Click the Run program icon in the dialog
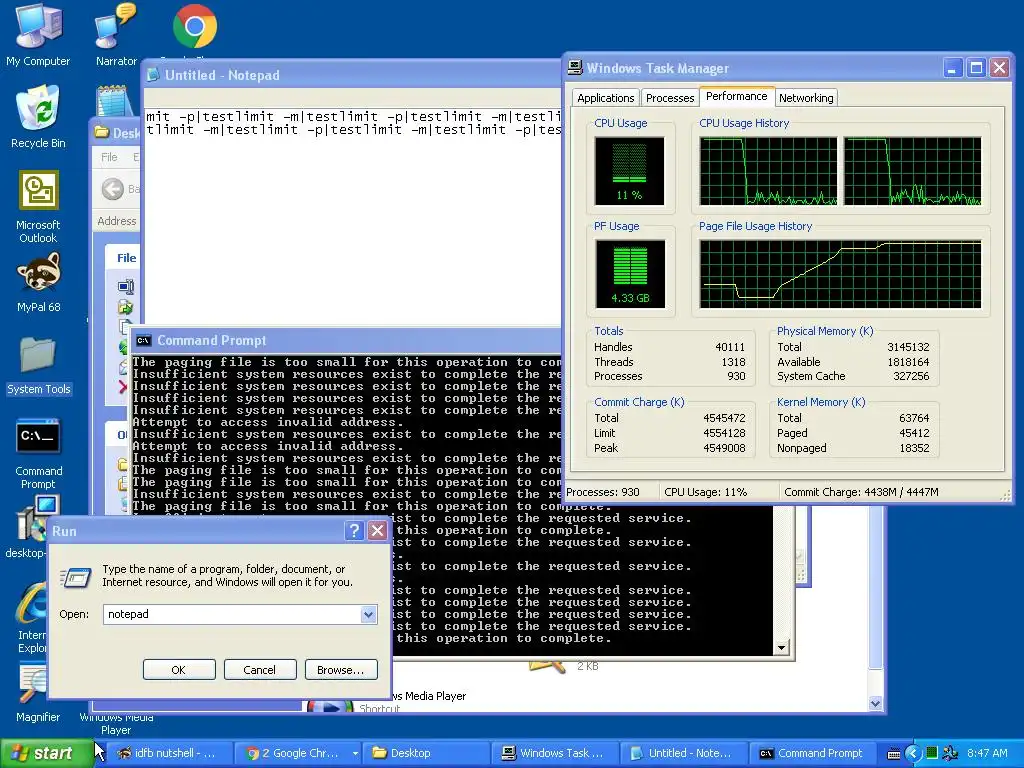The image size is (1024, 768). click(76, 576)
